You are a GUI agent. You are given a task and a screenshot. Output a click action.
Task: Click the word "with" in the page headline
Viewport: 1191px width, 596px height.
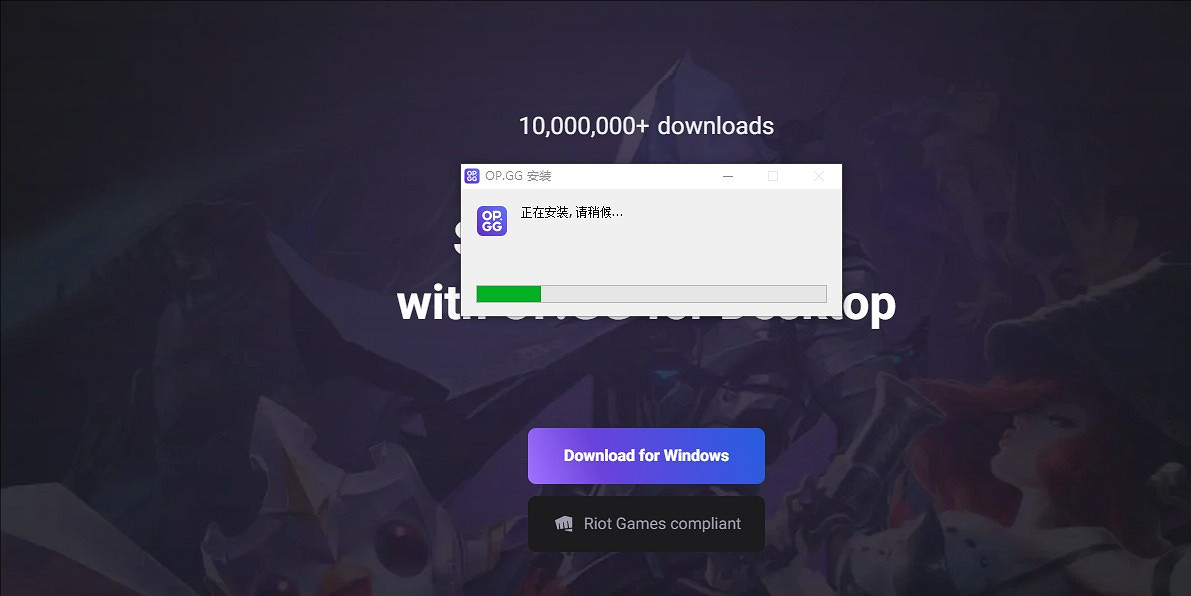[x=428, y=304]
